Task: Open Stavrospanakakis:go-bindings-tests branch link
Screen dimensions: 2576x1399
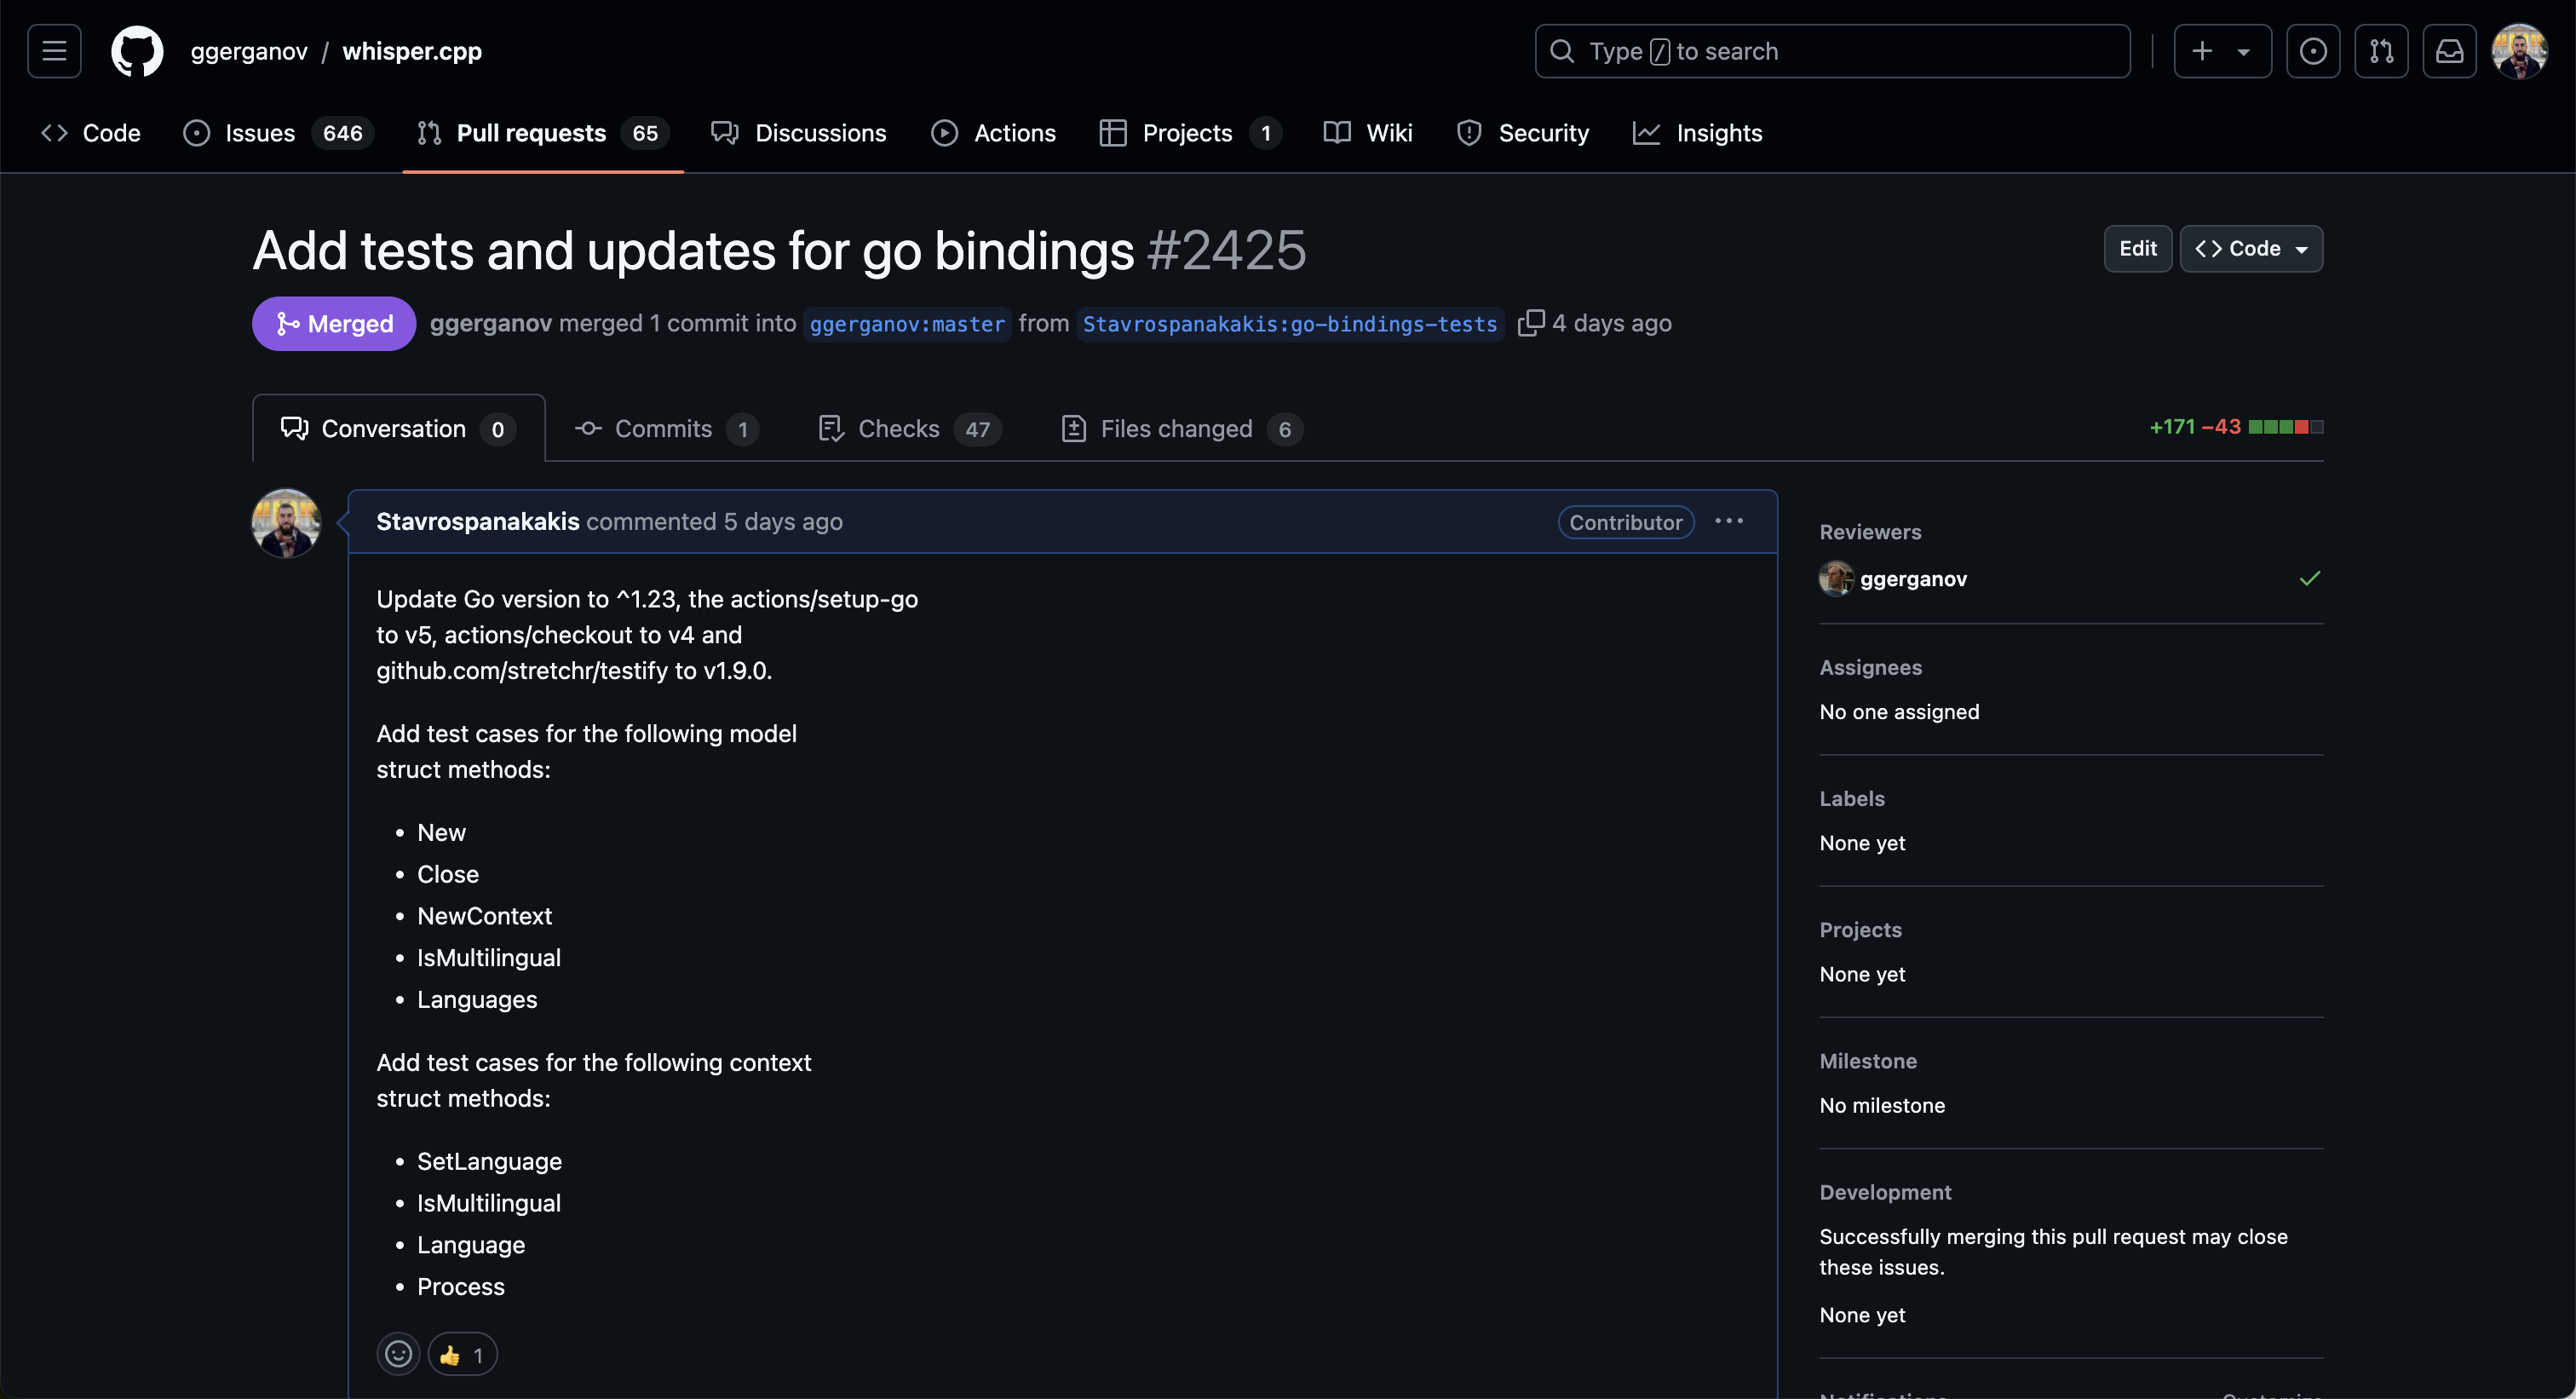Action: point(1290,323)
